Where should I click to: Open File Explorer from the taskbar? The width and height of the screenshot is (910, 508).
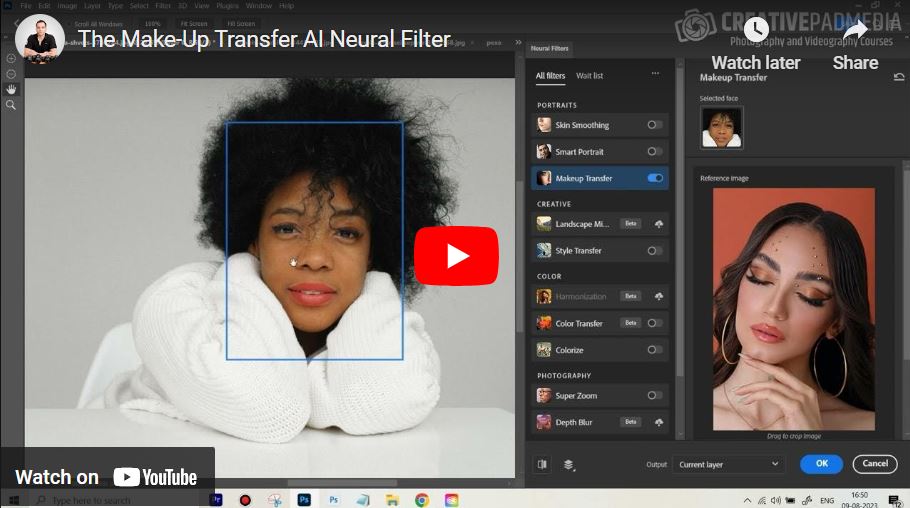[x=392, y=500]
